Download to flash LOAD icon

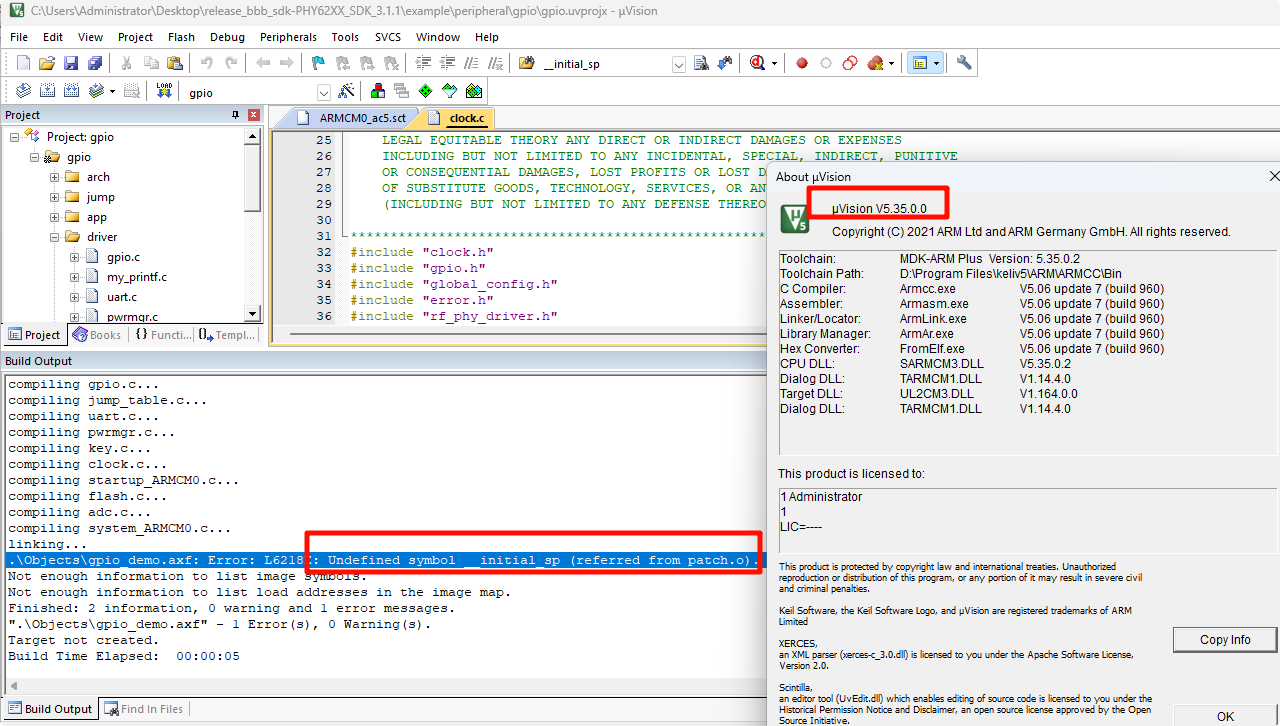pos(165,91)
